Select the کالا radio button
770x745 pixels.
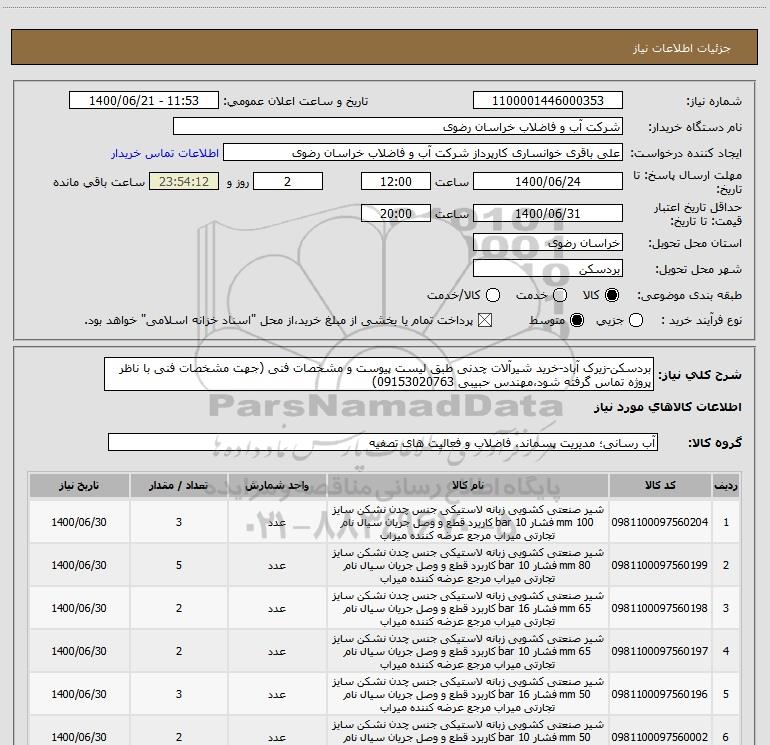tap(612, 295)
